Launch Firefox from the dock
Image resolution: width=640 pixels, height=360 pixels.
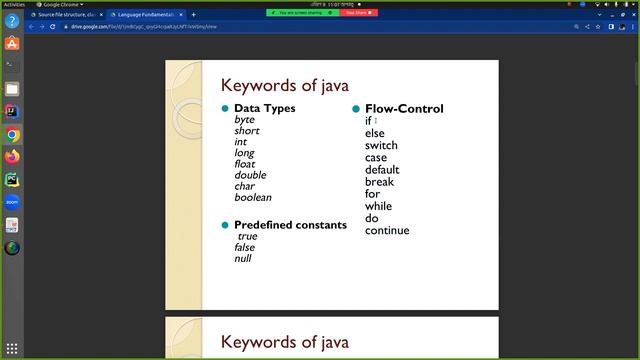pos(12,157)
